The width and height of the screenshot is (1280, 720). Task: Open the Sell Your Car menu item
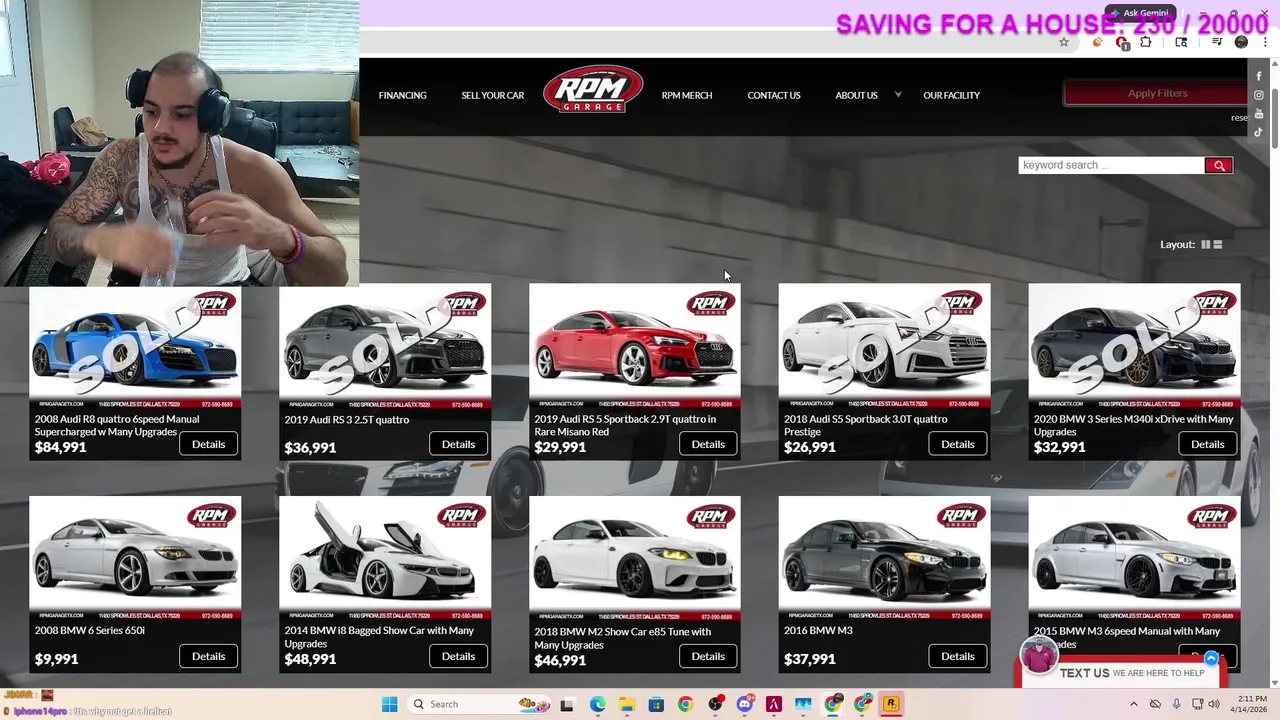tap(492, 95)
